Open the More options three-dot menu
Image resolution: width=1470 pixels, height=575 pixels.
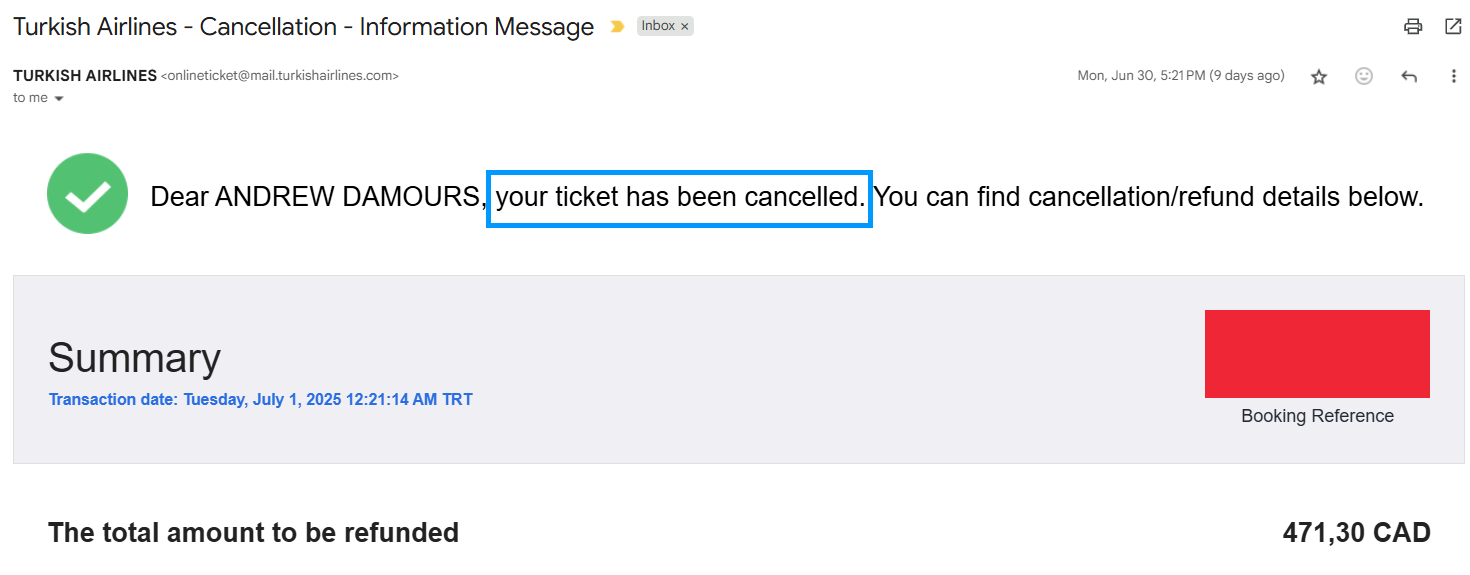pos(1454,76)
